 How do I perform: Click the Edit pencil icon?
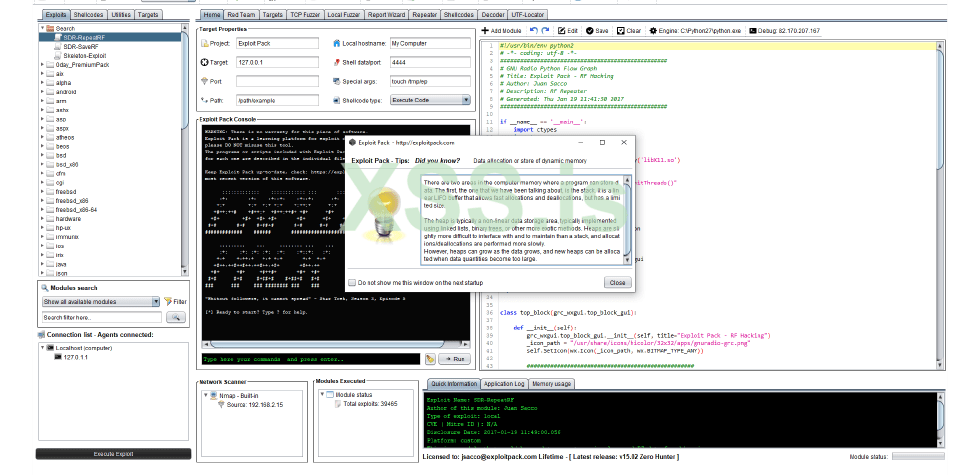tap(560, 32)
